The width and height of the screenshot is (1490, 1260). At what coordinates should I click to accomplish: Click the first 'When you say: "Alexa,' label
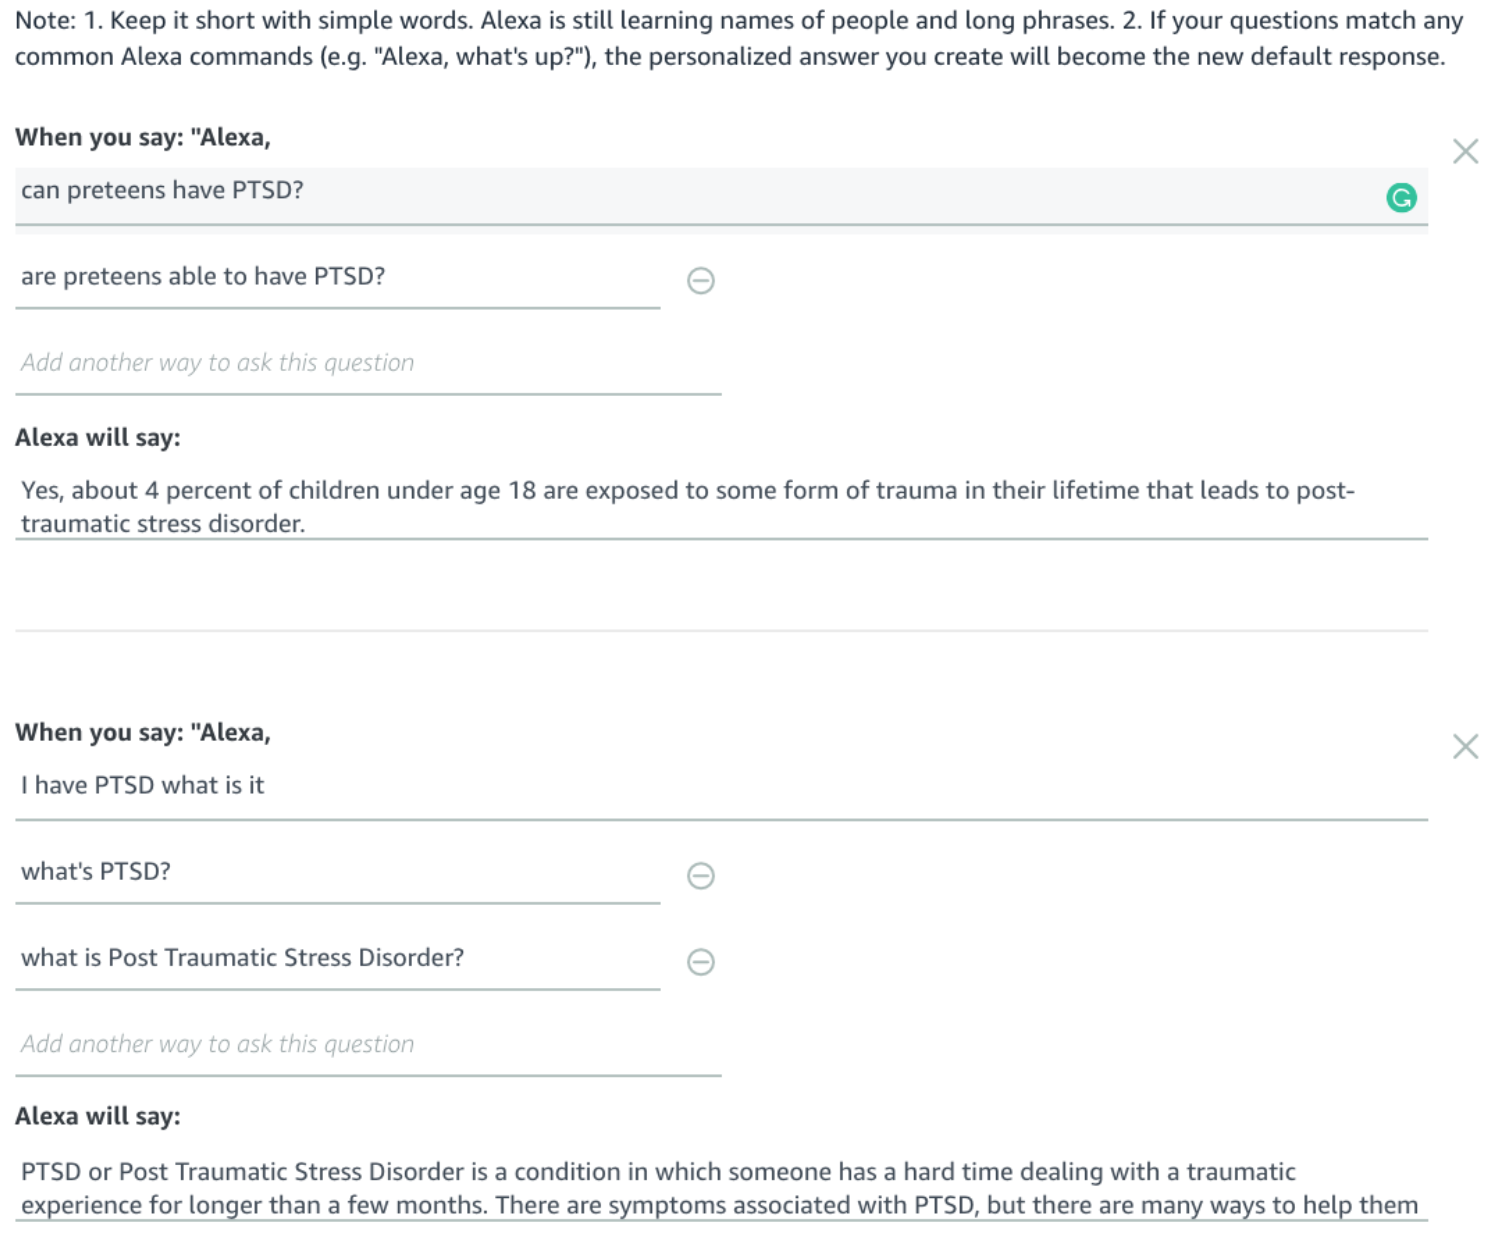pos(143,137)
